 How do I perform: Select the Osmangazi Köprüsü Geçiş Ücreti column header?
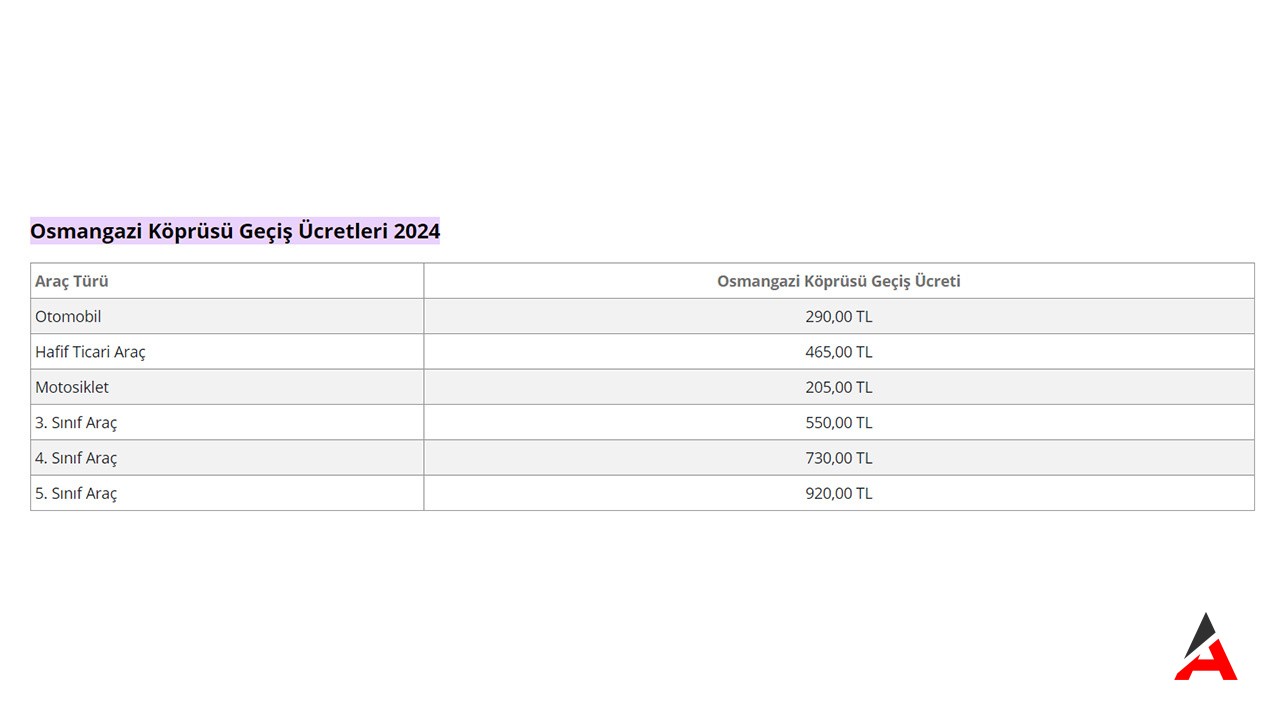[x=839, y=281]
